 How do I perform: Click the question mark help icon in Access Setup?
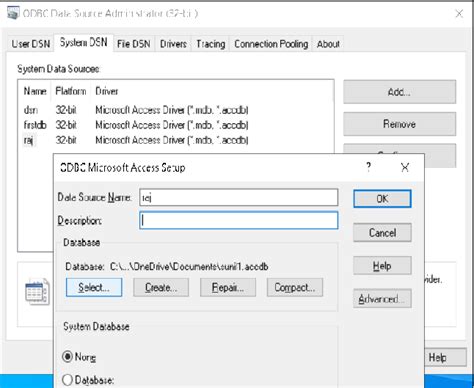[368, 167]
